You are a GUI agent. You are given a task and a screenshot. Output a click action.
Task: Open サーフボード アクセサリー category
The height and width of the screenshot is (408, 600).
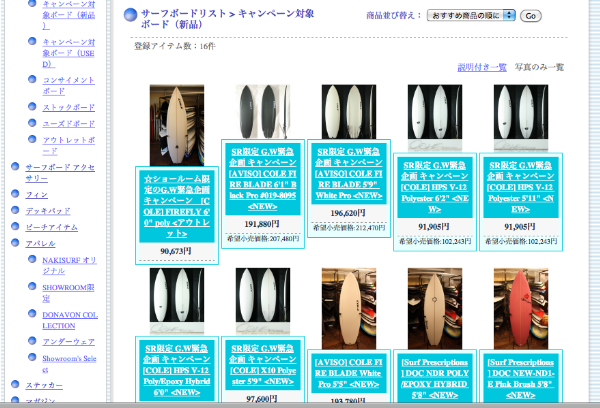(x=60, y=173)
